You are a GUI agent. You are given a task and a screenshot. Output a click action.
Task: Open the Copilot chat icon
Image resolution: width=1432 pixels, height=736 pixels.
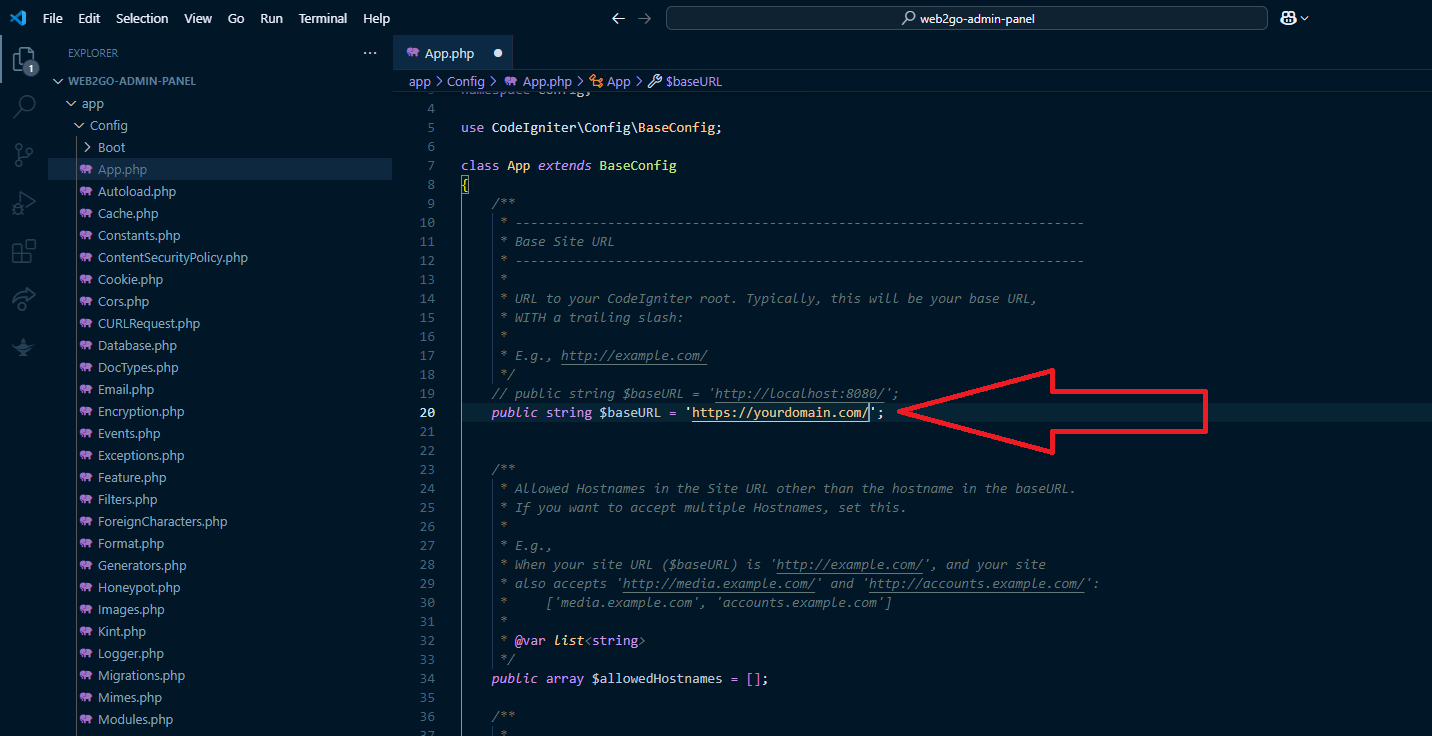tap(1288, 18)
